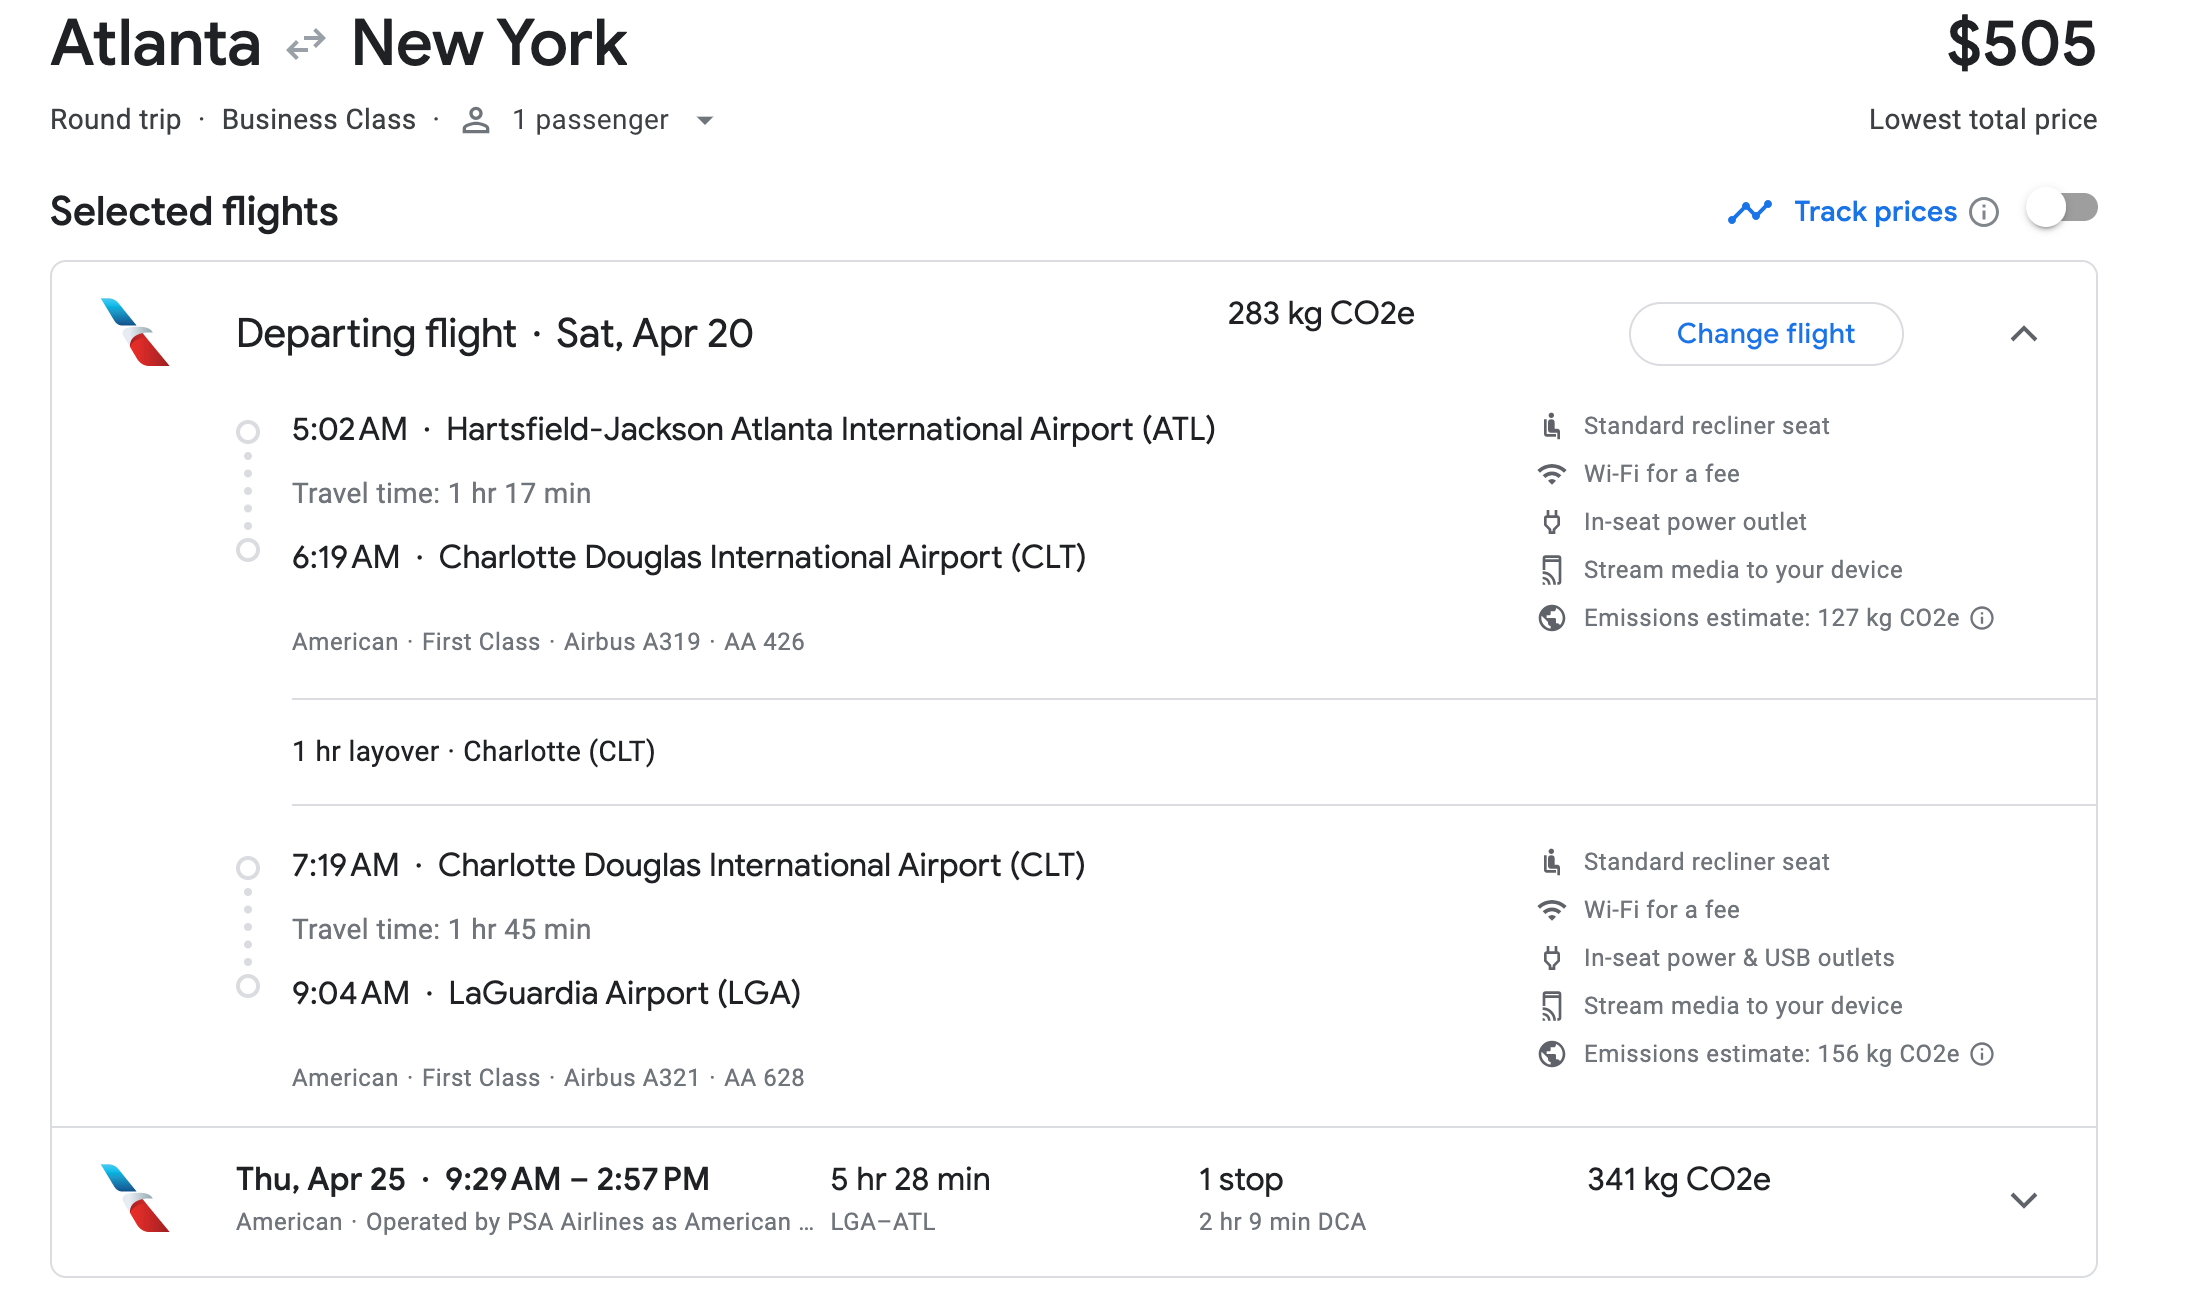Click the Track prices link text
Viewport: 2190px width, 1298px height.
point(1875,212)
